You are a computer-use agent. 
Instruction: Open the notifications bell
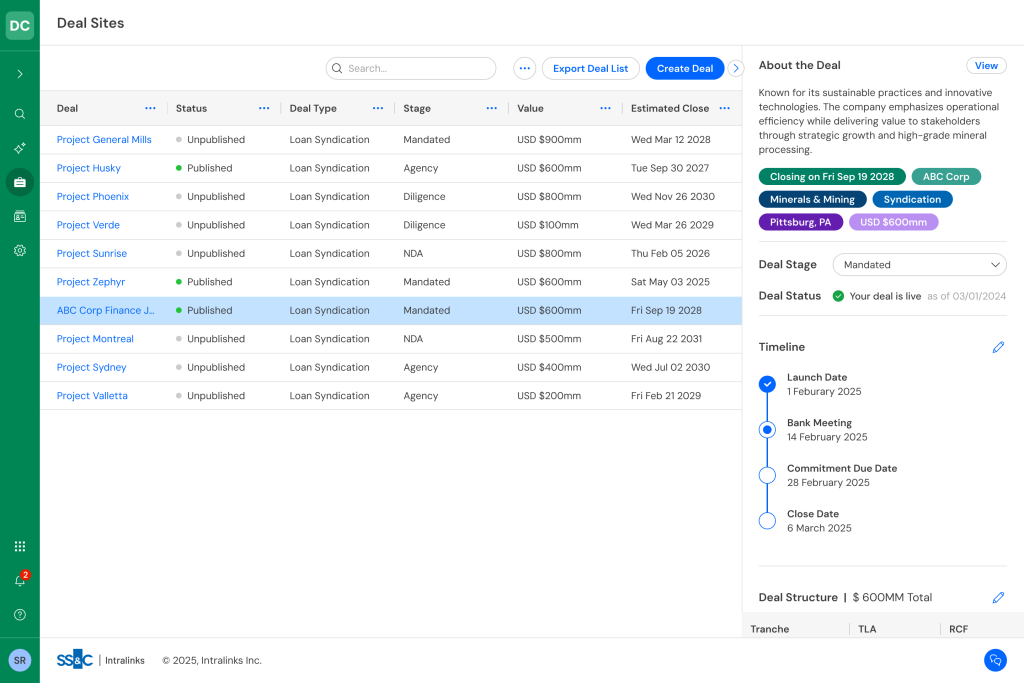pyautogui.click(x=20, y=580)
